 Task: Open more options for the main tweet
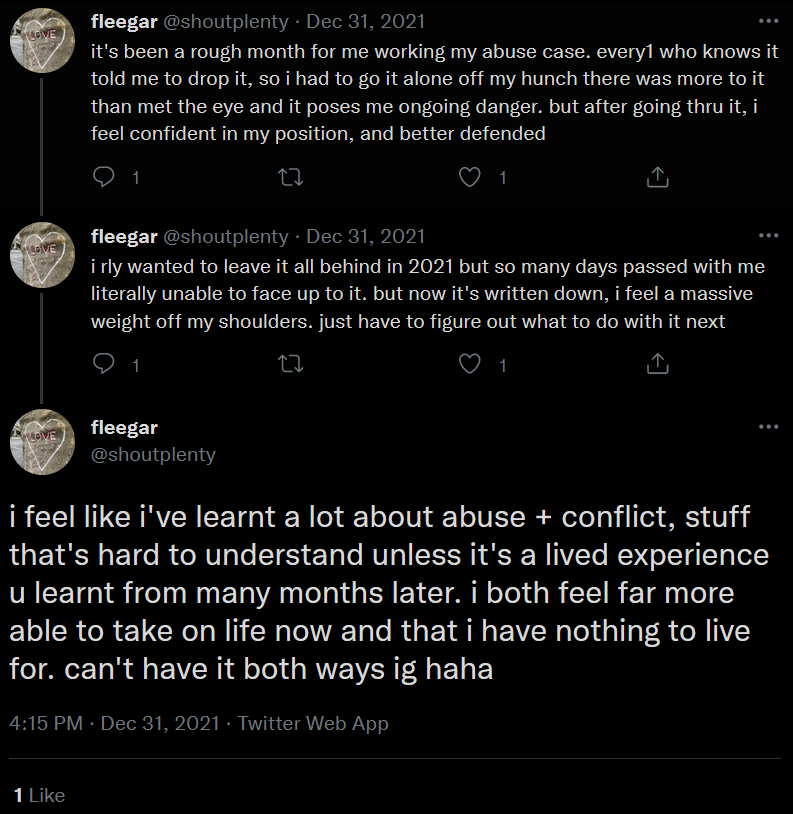(x=768, y=427)
